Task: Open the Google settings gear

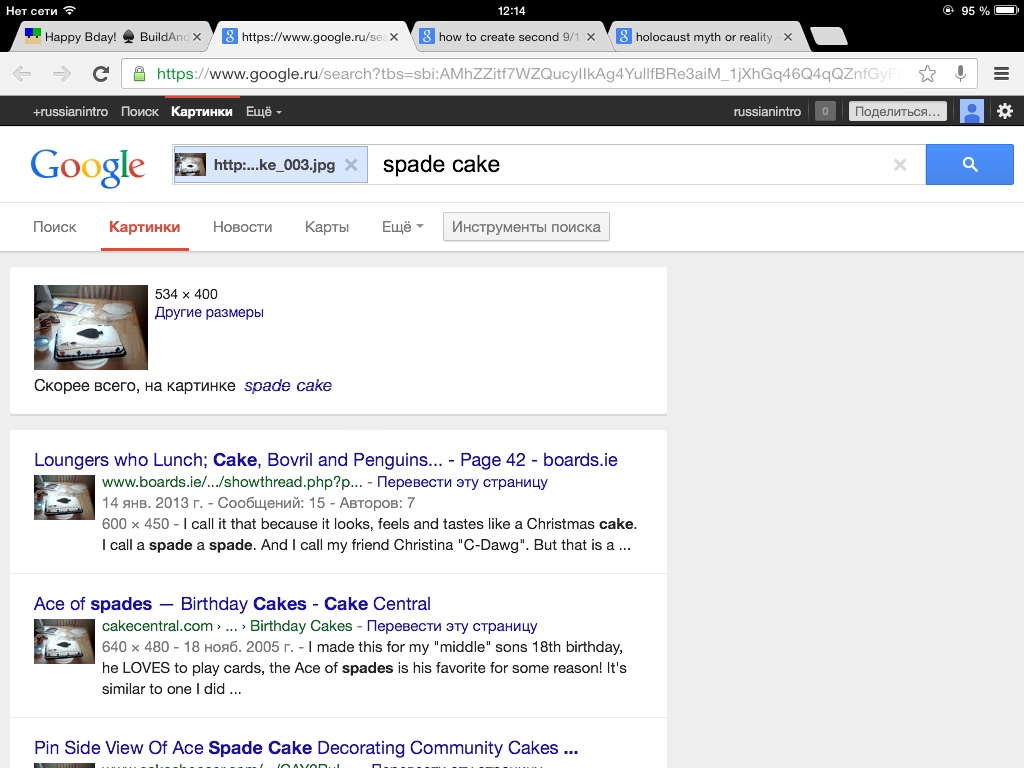Action: [x=1005, y=111]
